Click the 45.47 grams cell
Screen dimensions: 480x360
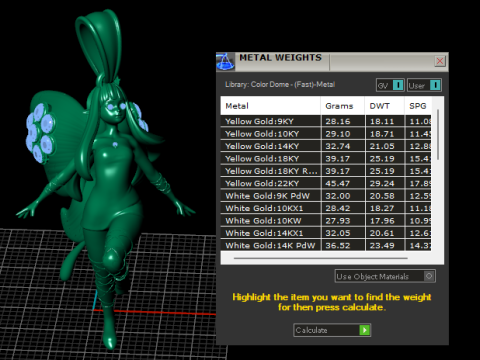coord(343,184)
